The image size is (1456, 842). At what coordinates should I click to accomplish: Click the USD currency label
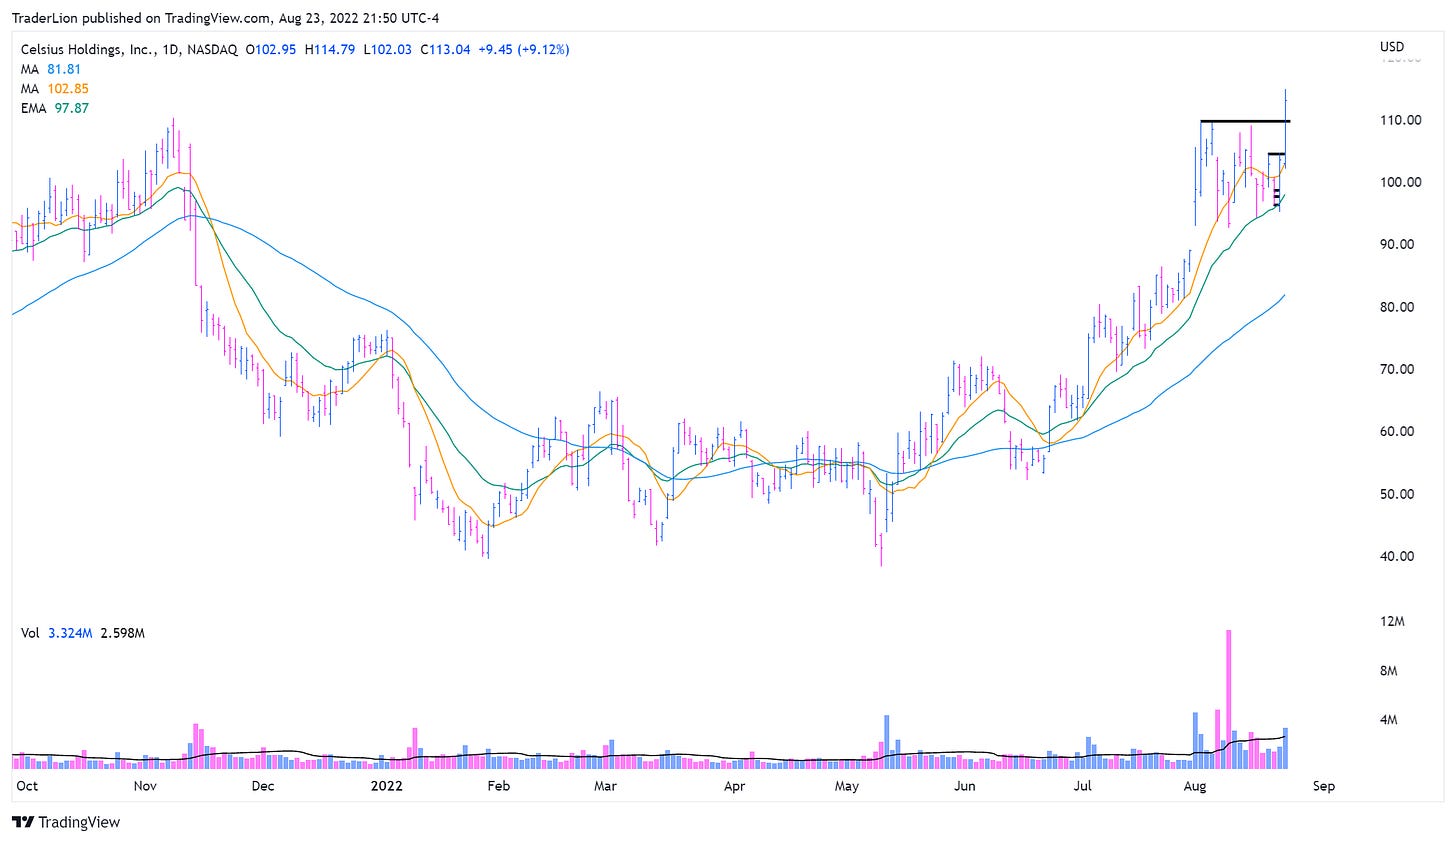pyautogui.click(x=1391, y=47)
